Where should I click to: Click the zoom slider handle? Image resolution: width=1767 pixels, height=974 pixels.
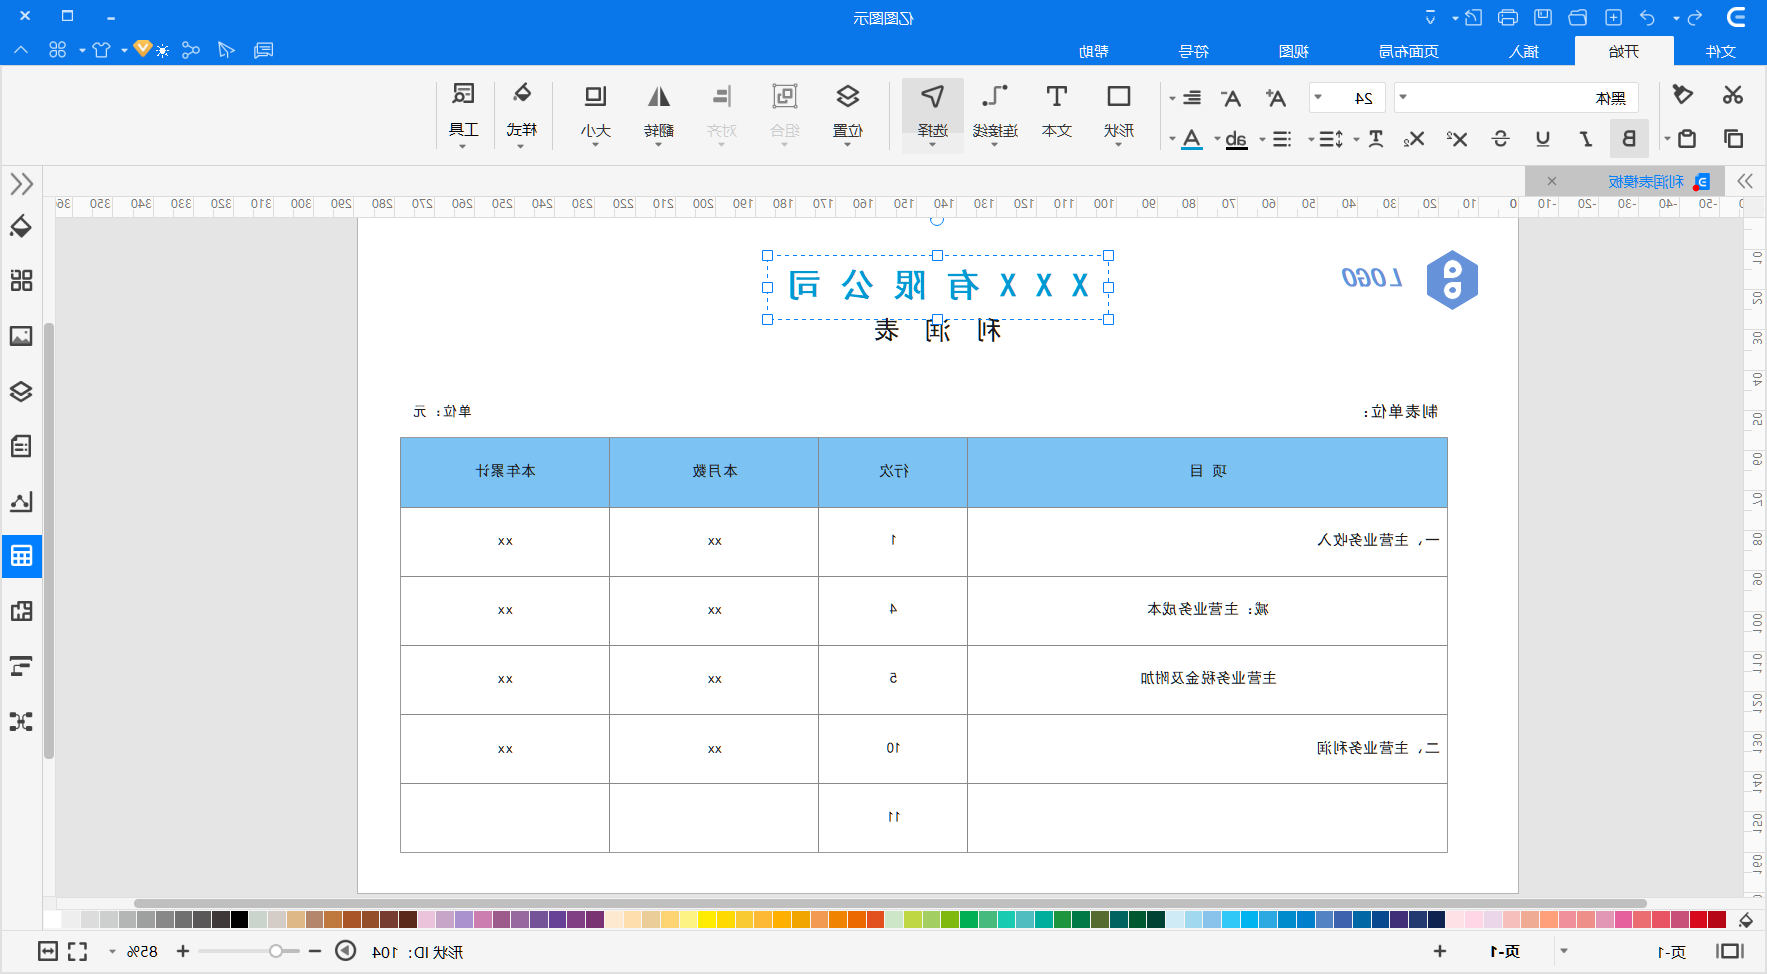pos(275,951)
